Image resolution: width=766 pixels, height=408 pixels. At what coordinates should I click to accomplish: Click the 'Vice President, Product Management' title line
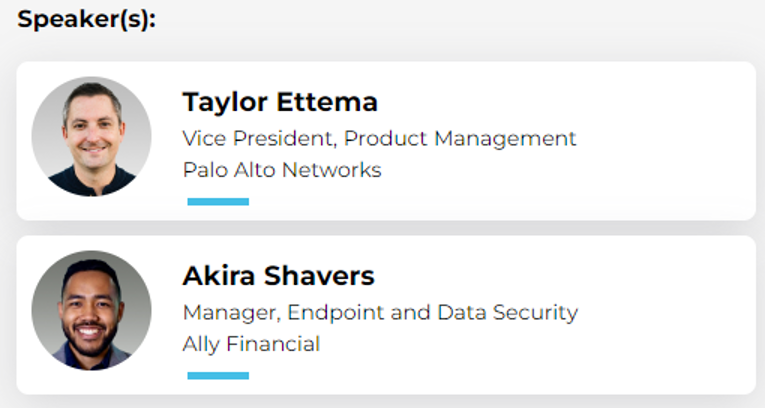(x=380, y=139)
